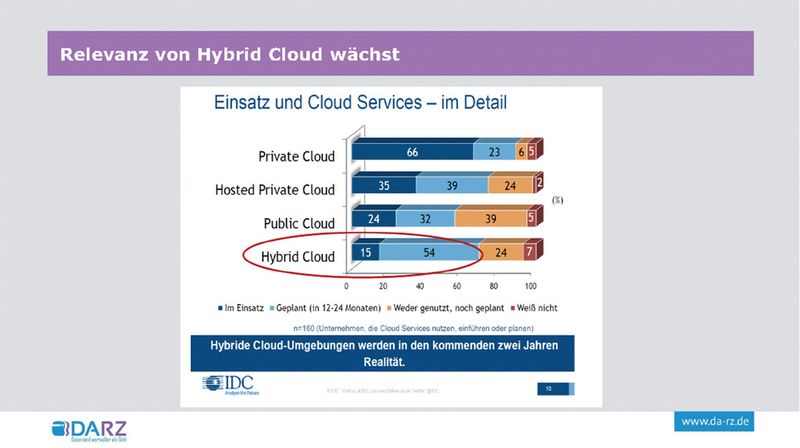The image size is (800, 448).
Task: Select the 'Hosted Private Cloud' row label
Action: point(275,190)
